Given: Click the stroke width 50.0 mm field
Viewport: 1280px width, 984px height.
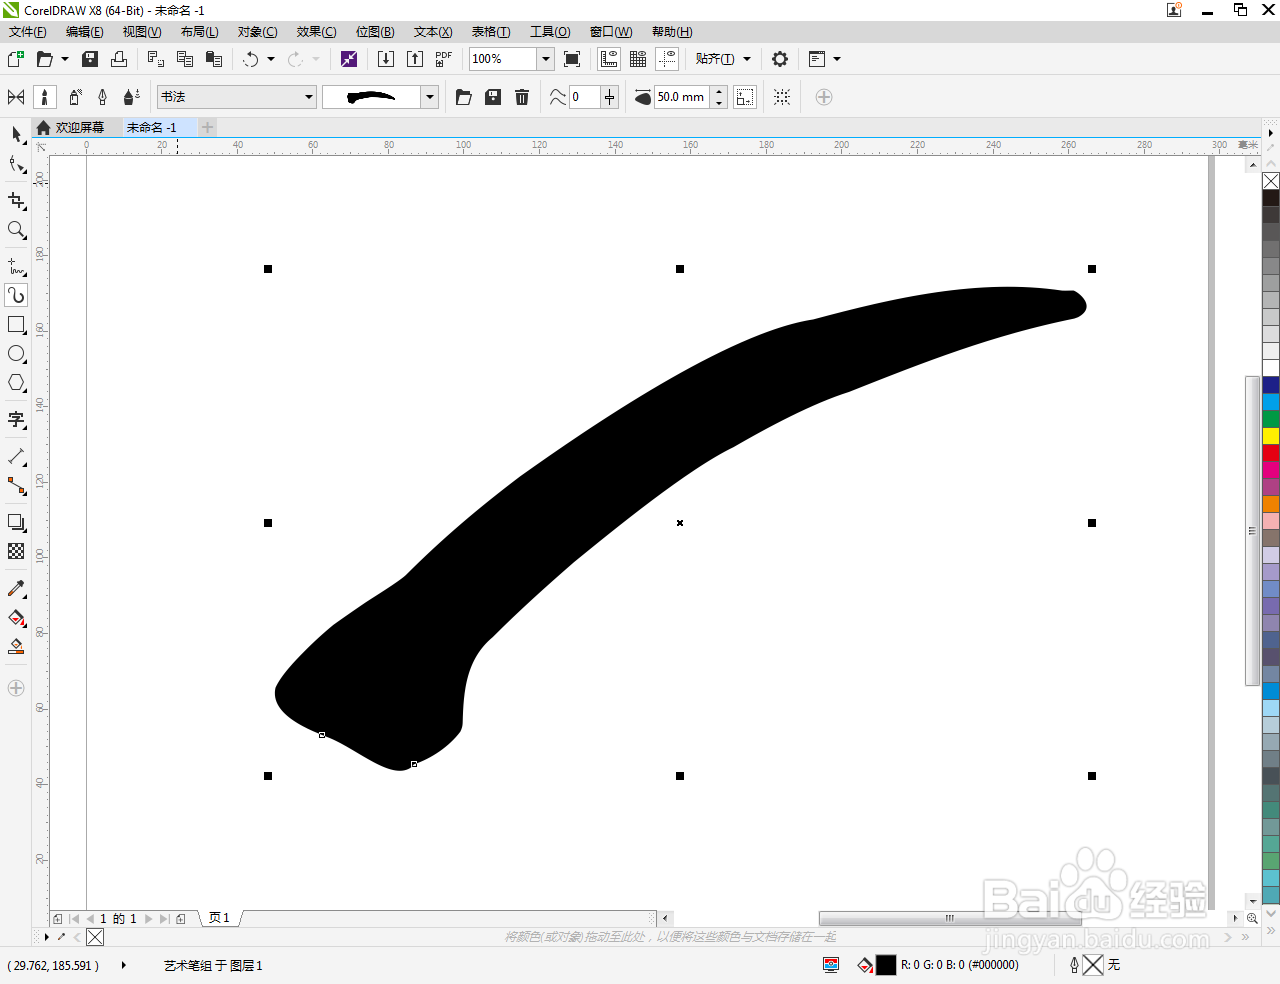Looking at the screenshot, I should point(682,97).
